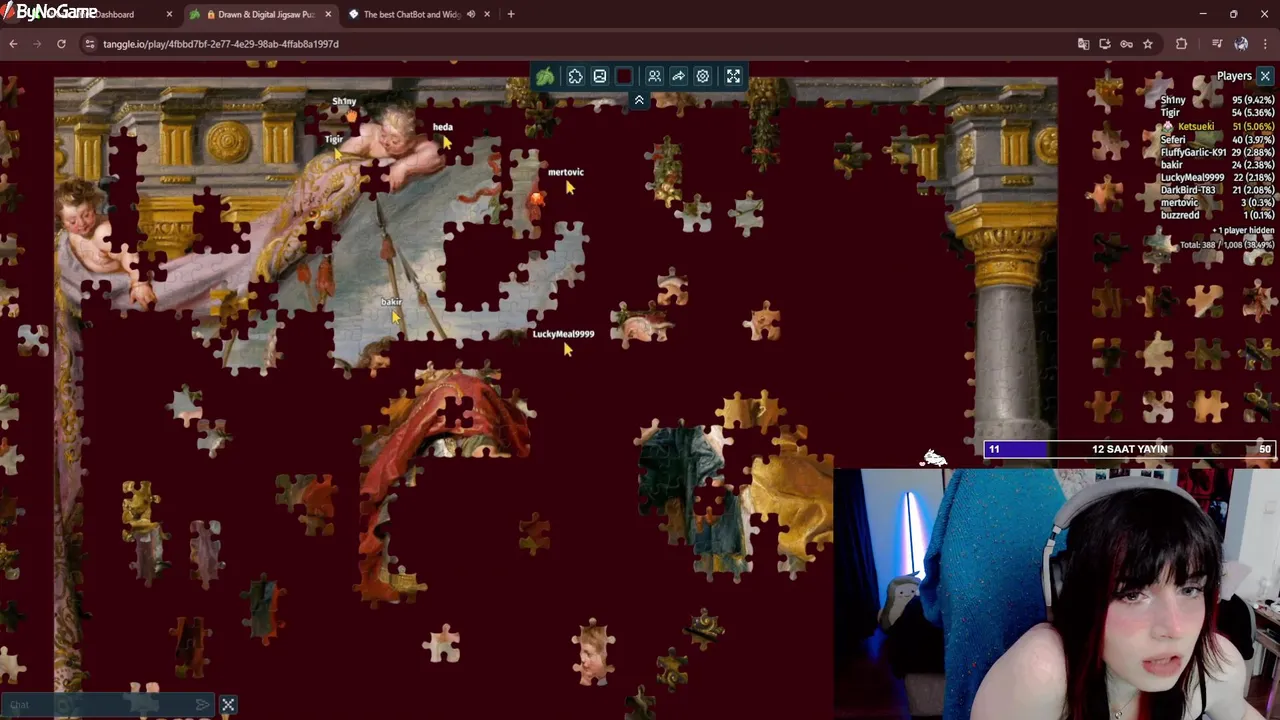The height and width of the screenshot is (720, 1280).
Task: Reload the current page
Action: tap(61, 44)
